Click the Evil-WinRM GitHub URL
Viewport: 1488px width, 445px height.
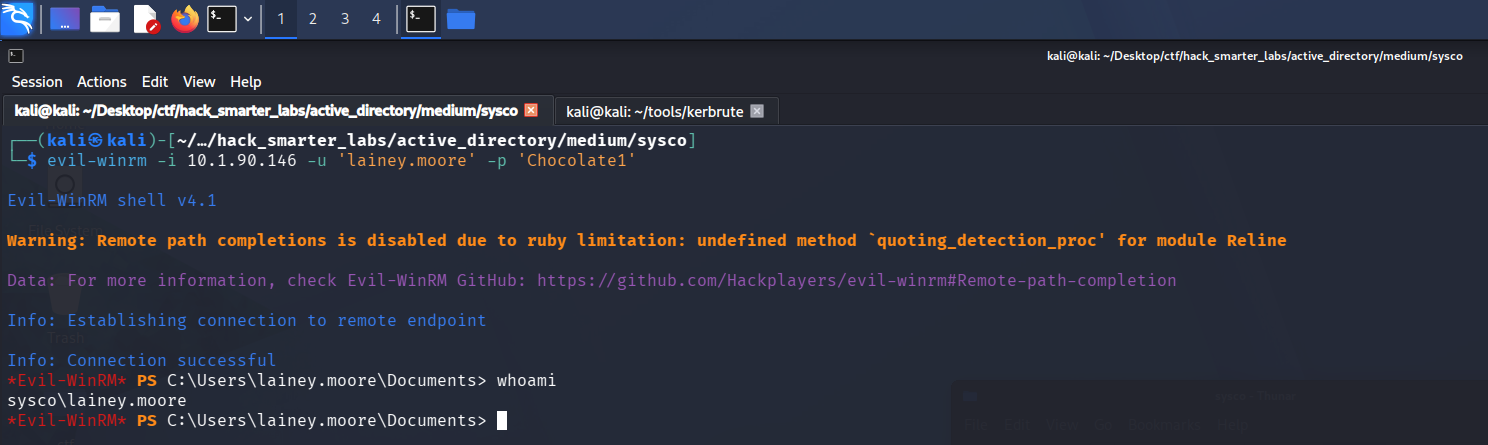pos(857,280)
